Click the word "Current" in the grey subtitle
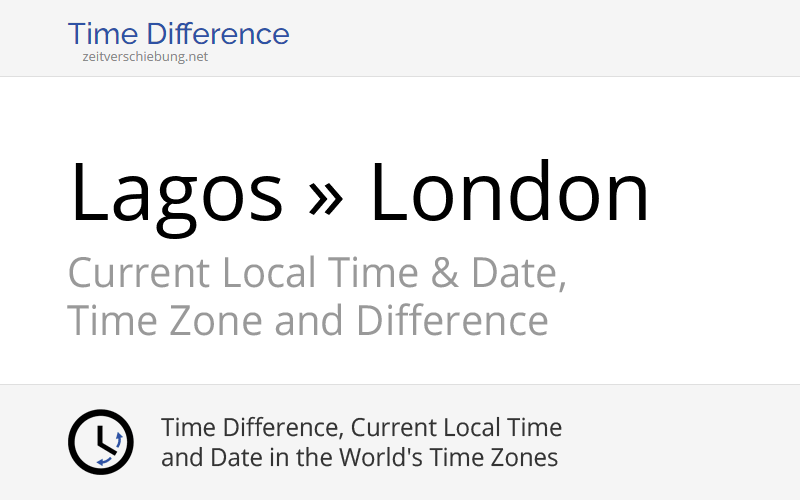This screenshot has height=500, width=800. [x=139, y=273]
